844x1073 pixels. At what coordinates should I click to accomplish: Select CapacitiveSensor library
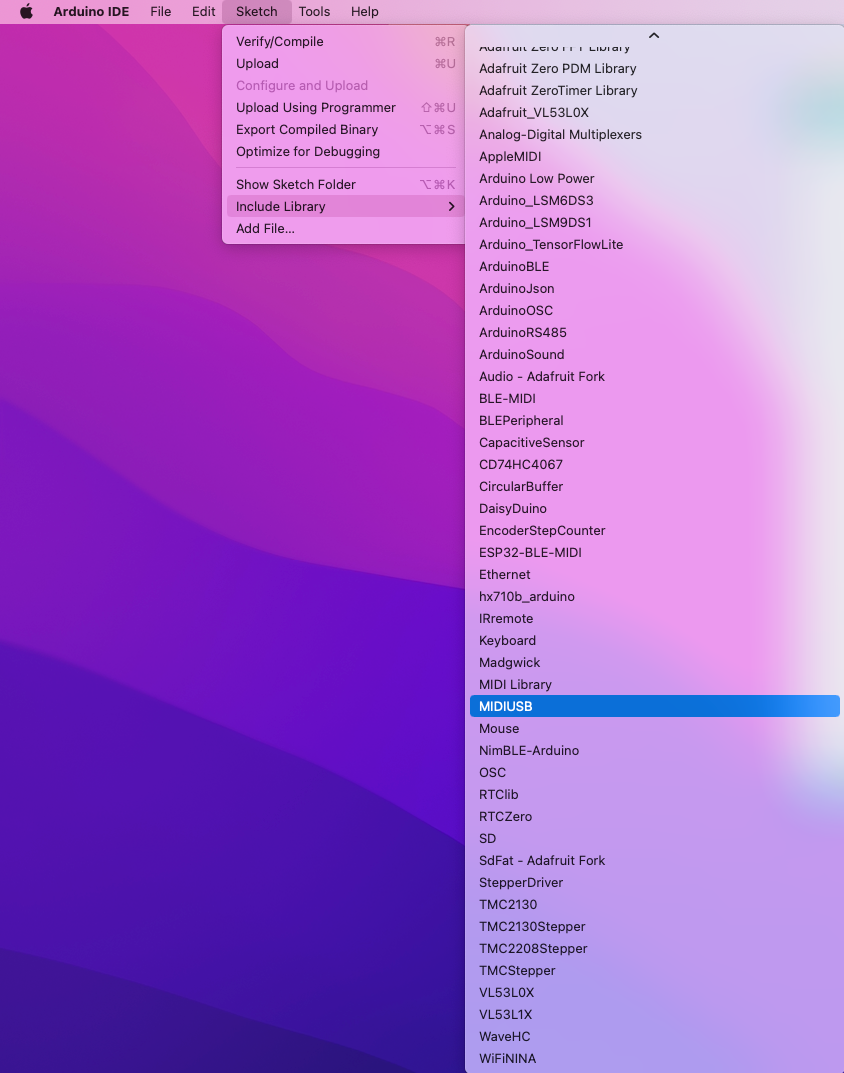click(x=655, y=442)
